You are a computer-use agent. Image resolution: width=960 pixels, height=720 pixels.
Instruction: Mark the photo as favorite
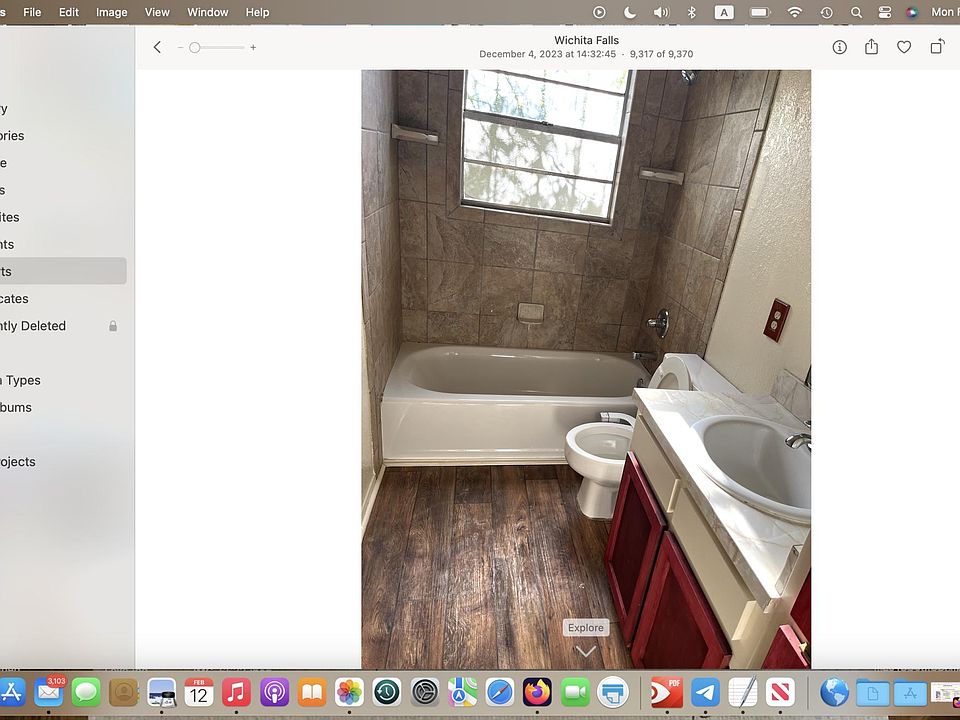(x=904, y=47)
